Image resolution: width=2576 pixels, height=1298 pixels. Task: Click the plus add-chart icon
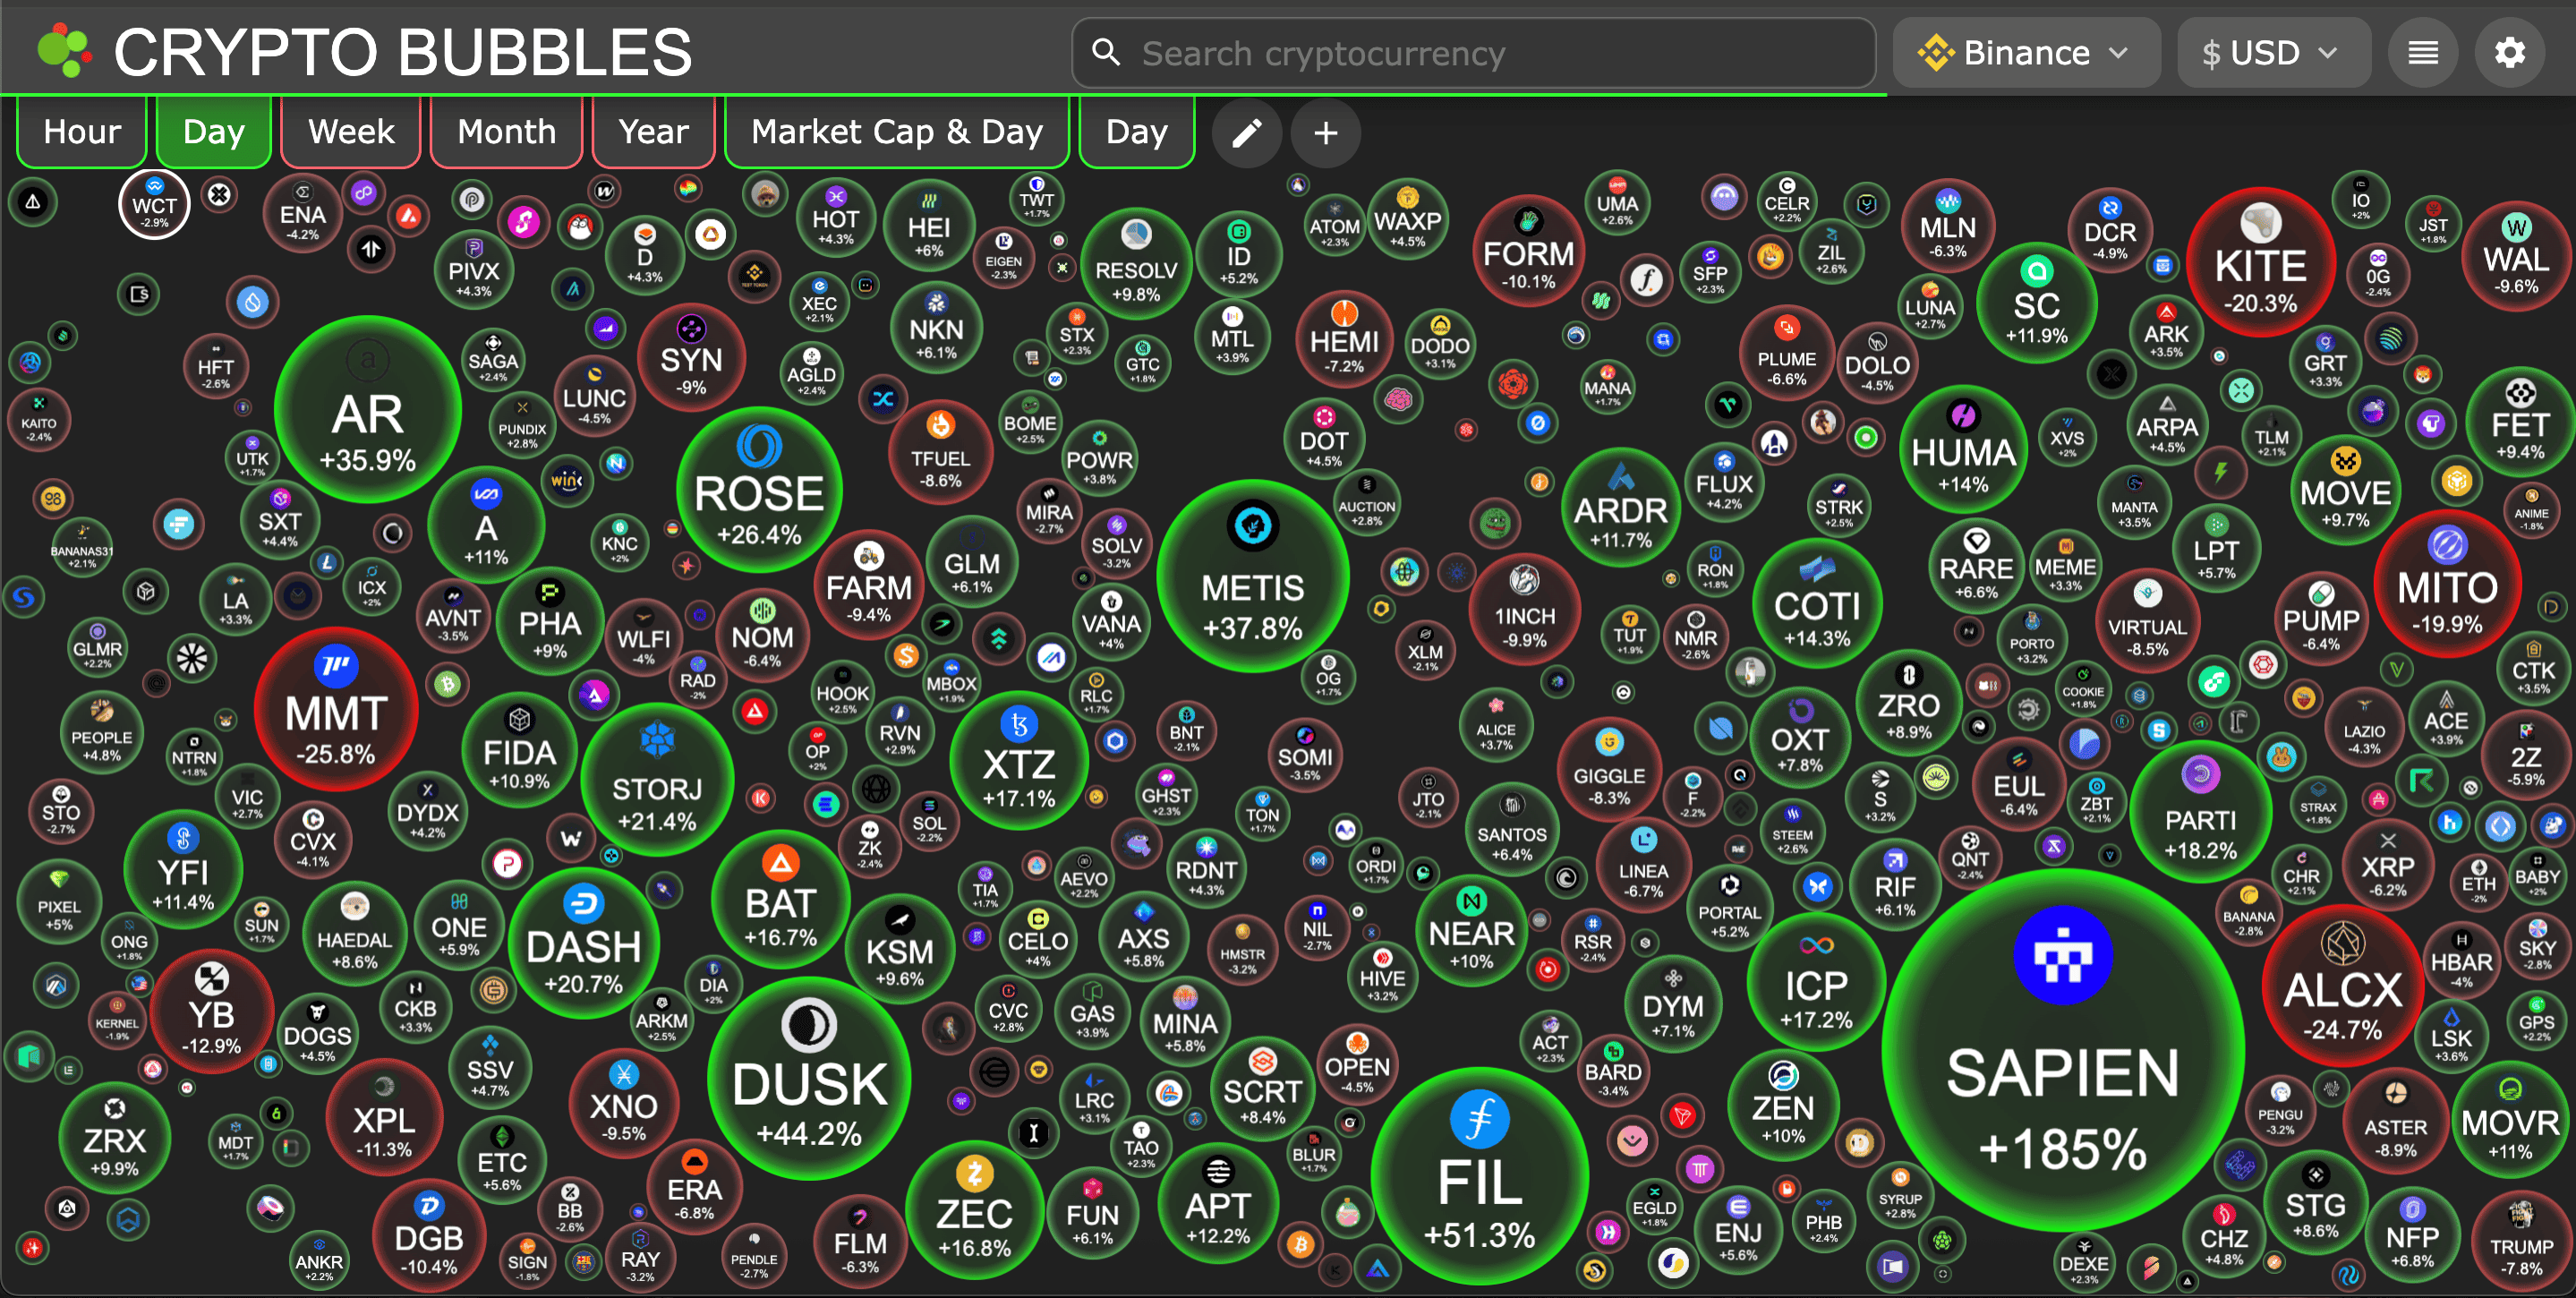pos(1325,133)
